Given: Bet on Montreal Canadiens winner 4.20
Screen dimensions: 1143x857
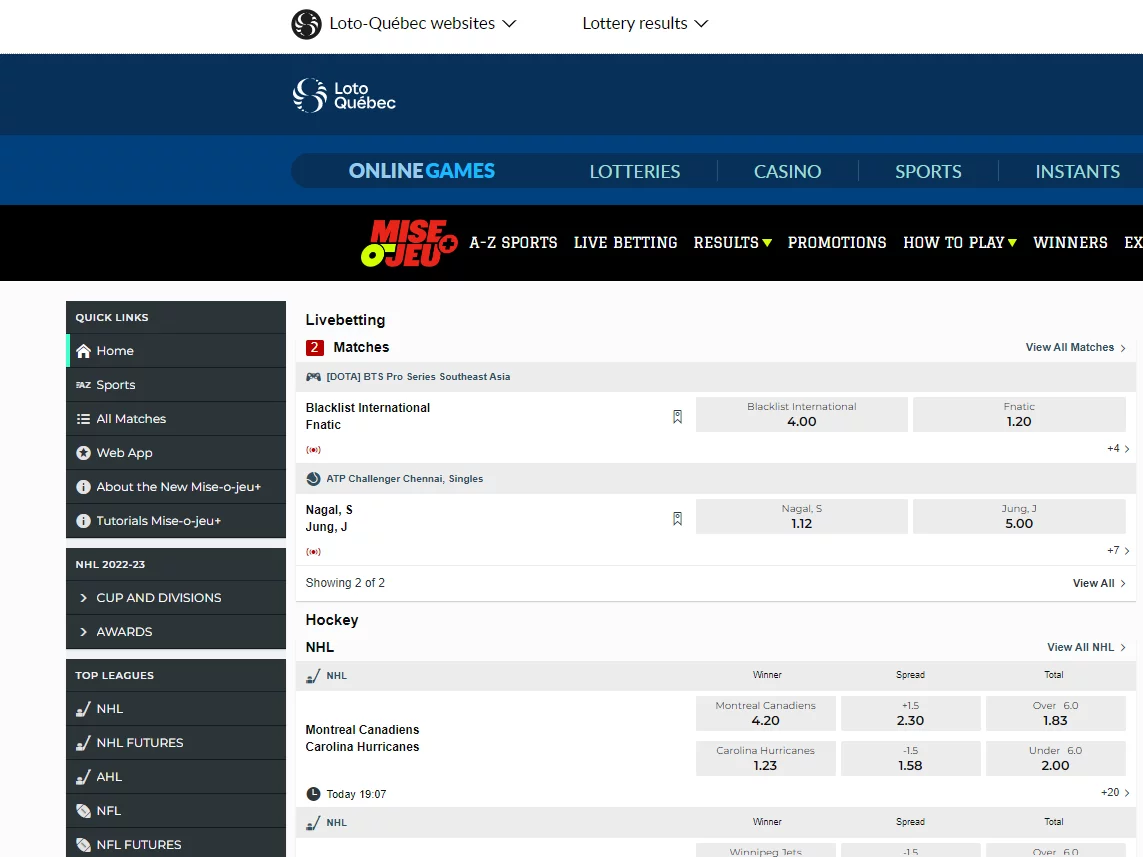Looking at the screenshot, I should [765, 713].
